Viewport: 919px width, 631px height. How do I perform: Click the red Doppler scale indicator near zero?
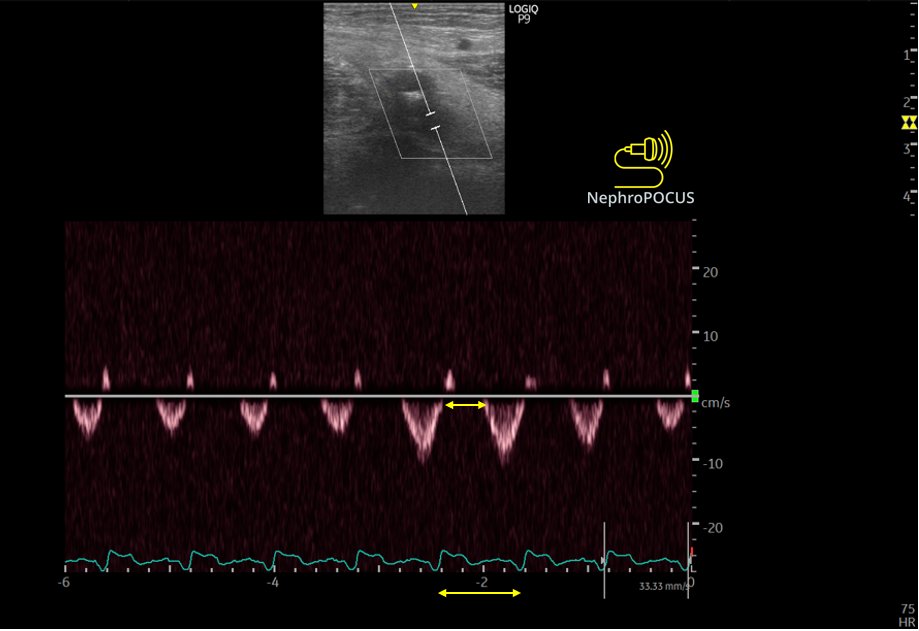coord(693,549)
